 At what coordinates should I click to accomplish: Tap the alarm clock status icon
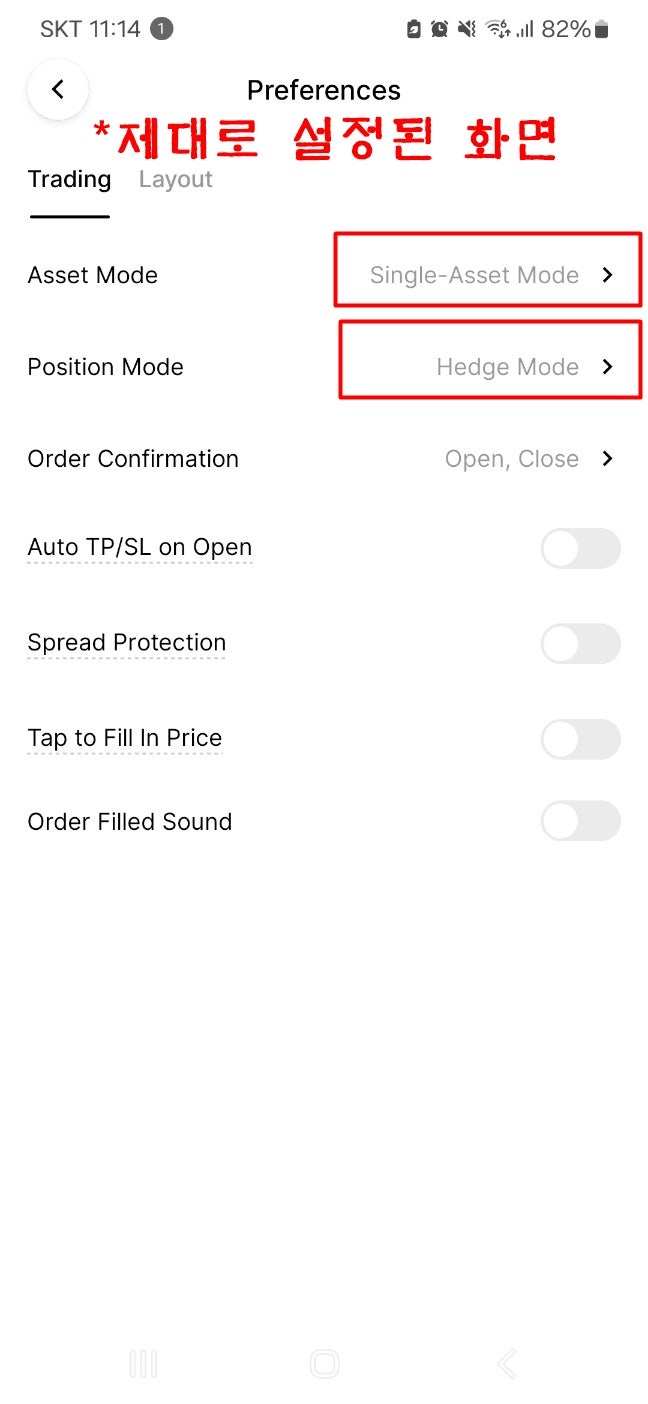pos(440,30)
